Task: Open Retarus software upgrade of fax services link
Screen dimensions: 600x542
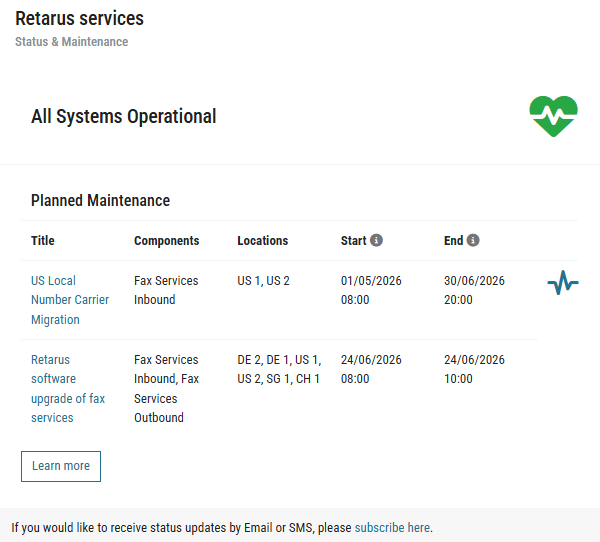Action: (x=68, y=389)
